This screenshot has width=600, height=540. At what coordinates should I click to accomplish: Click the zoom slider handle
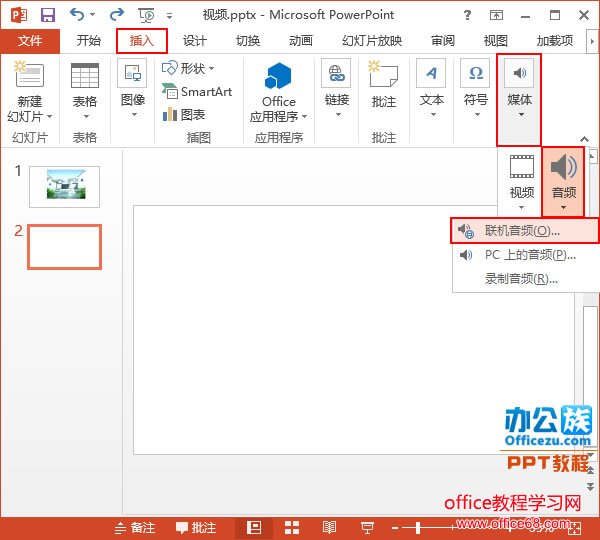point(418,528)
